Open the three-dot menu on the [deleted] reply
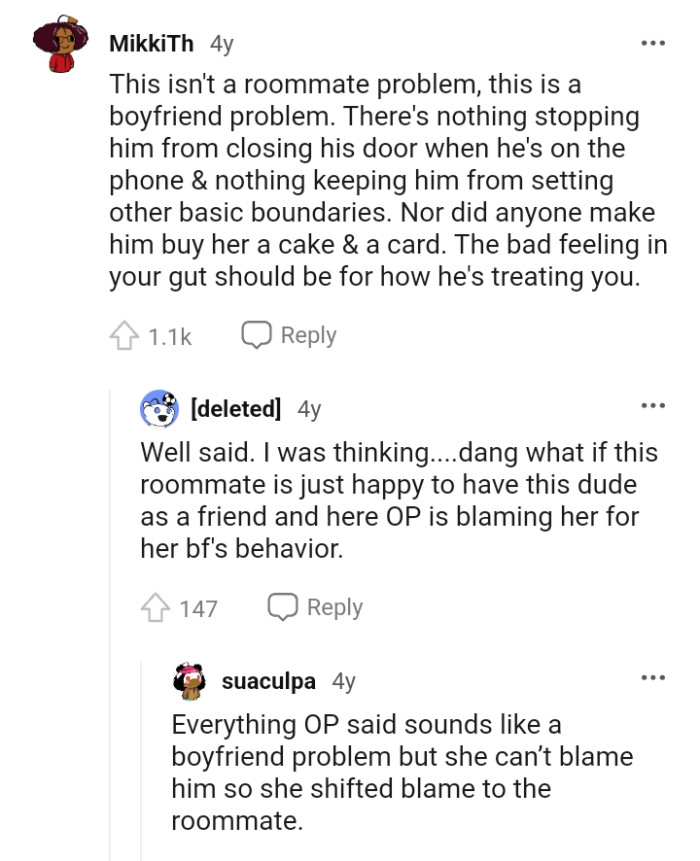 coord(653,405)
